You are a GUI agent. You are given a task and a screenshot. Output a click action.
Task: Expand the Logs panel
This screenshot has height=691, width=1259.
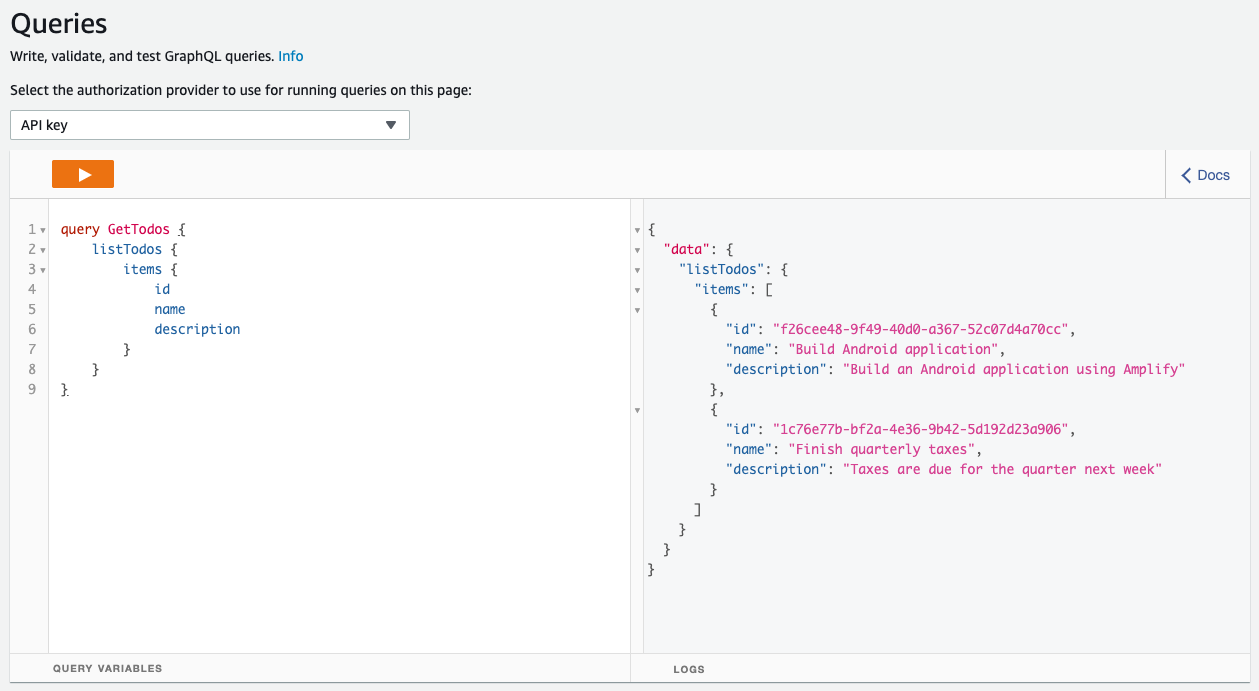[689, 669]
